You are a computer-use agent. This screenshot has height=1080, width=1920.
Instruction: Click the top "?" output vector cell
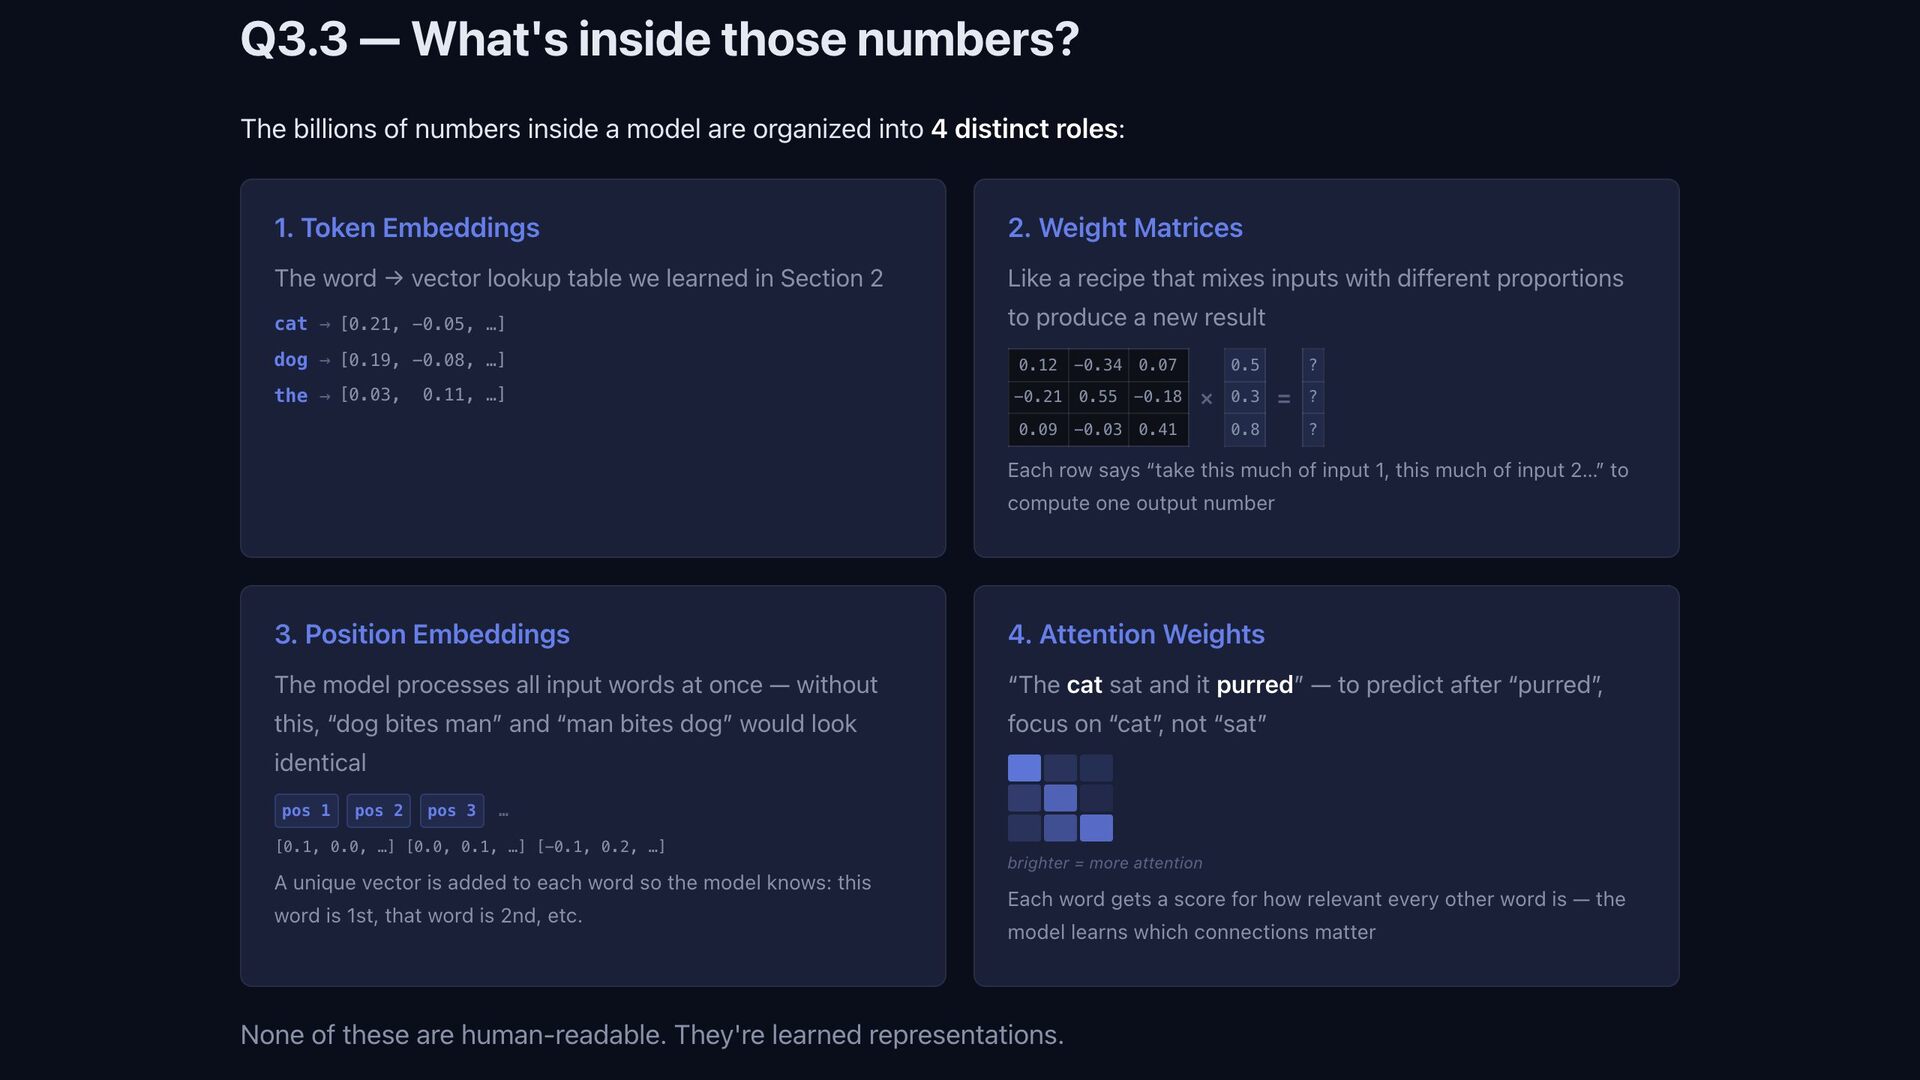(1312, 365)
